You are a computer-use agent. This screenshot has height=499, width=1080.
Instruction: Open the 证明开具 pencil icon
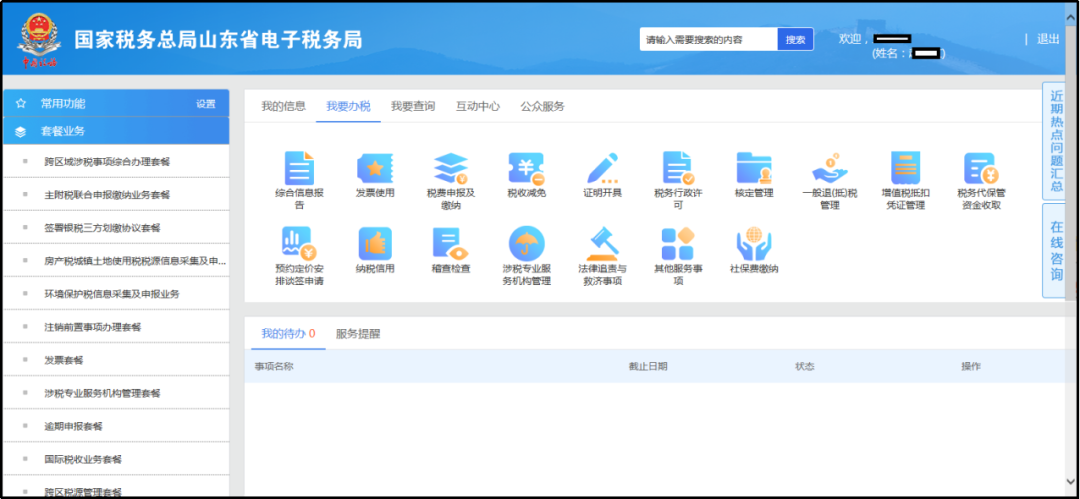(603, 169)
